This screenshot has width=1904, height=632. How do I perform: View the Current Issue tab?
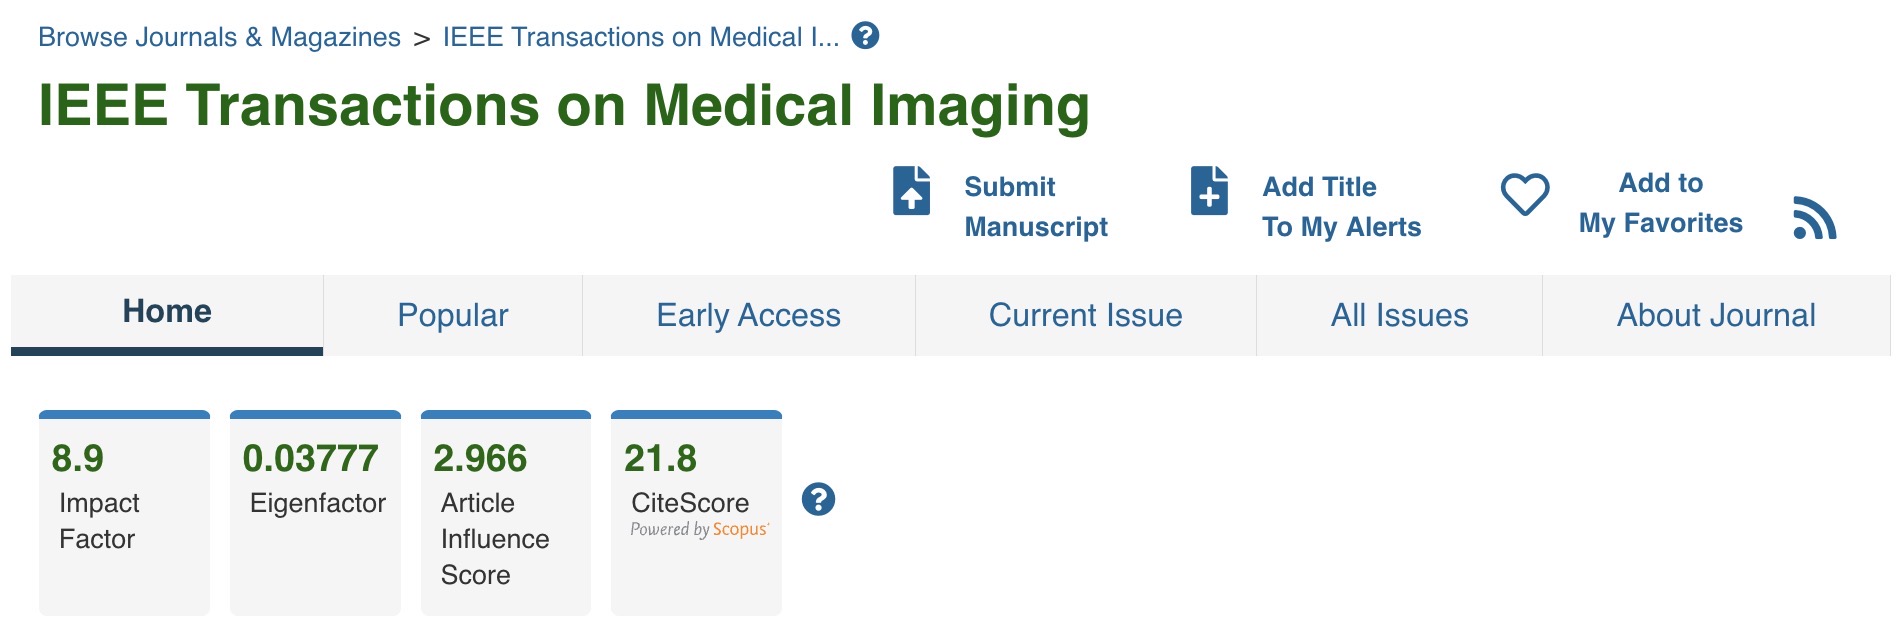point(1085,316)
